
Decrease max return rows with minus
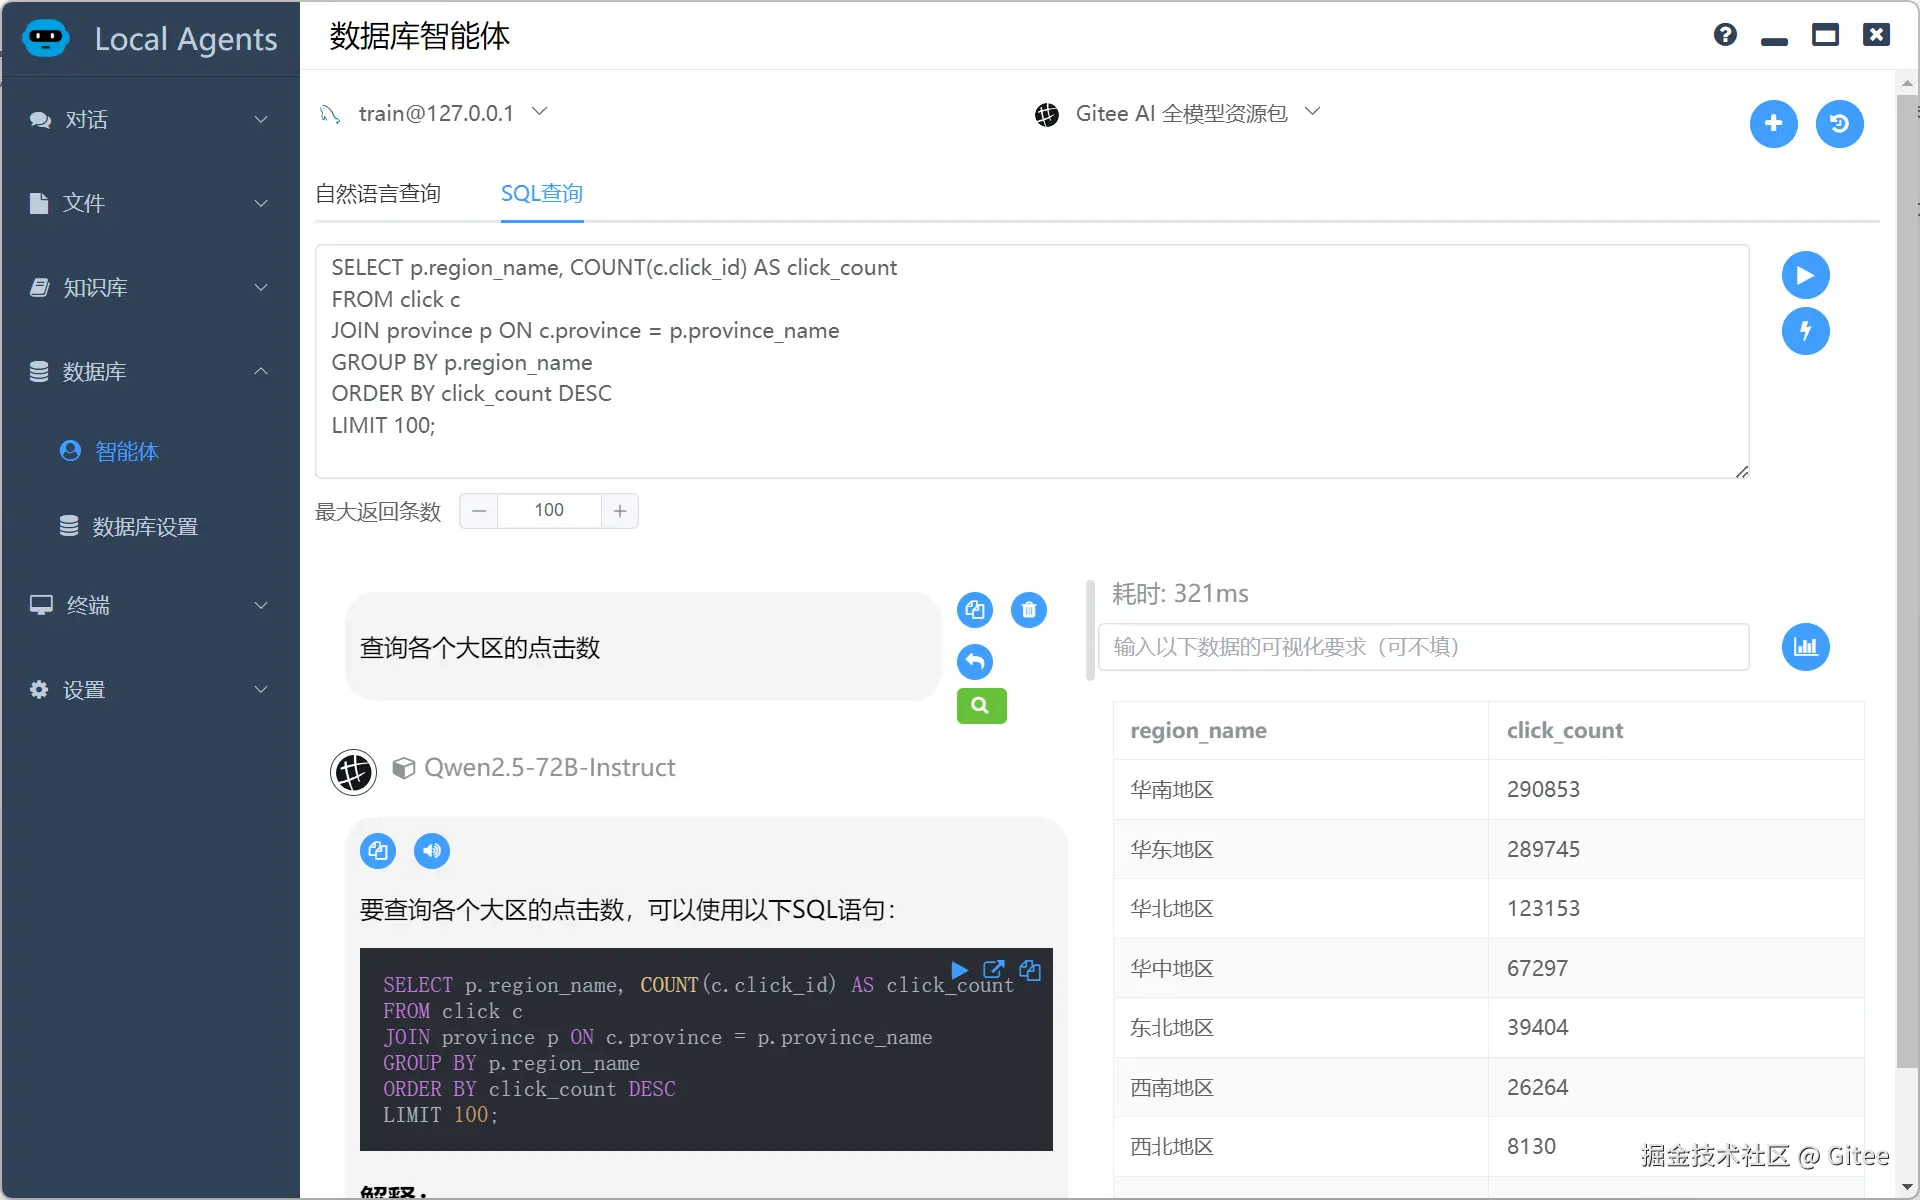coord(479,511)
